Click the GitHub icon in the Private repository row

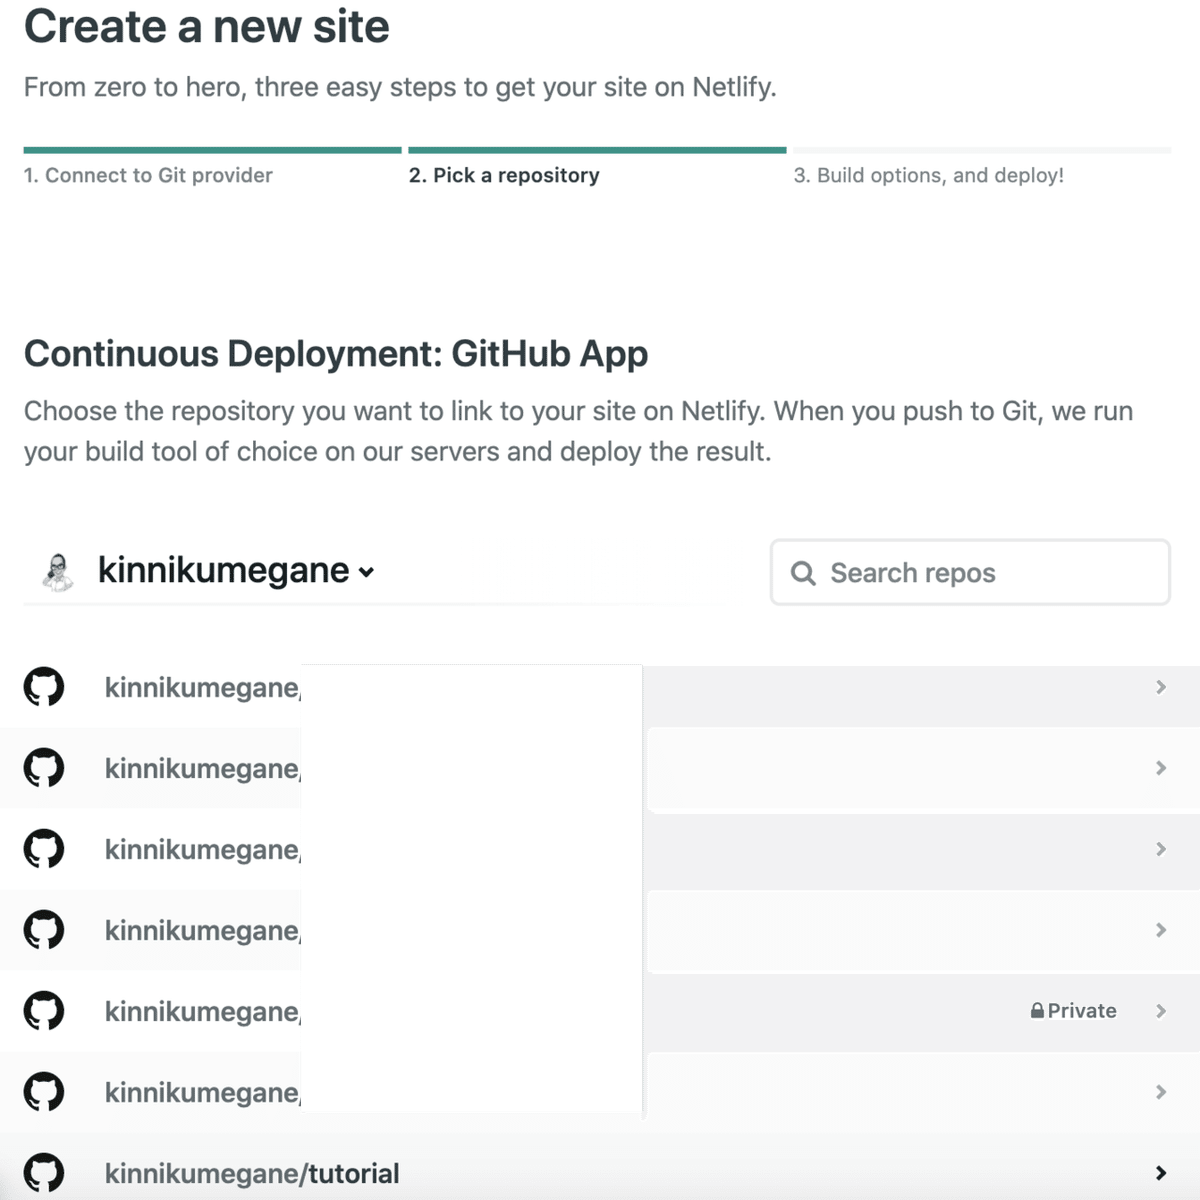44,1011
